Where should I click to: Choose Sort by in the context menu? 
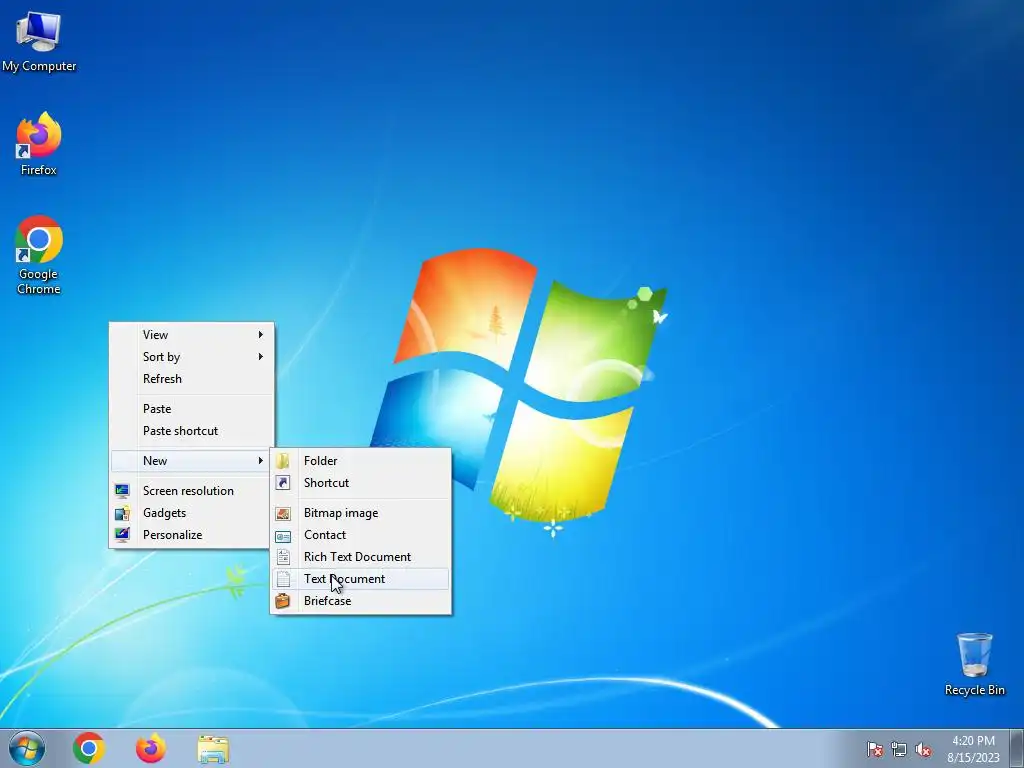pos(191,357)
